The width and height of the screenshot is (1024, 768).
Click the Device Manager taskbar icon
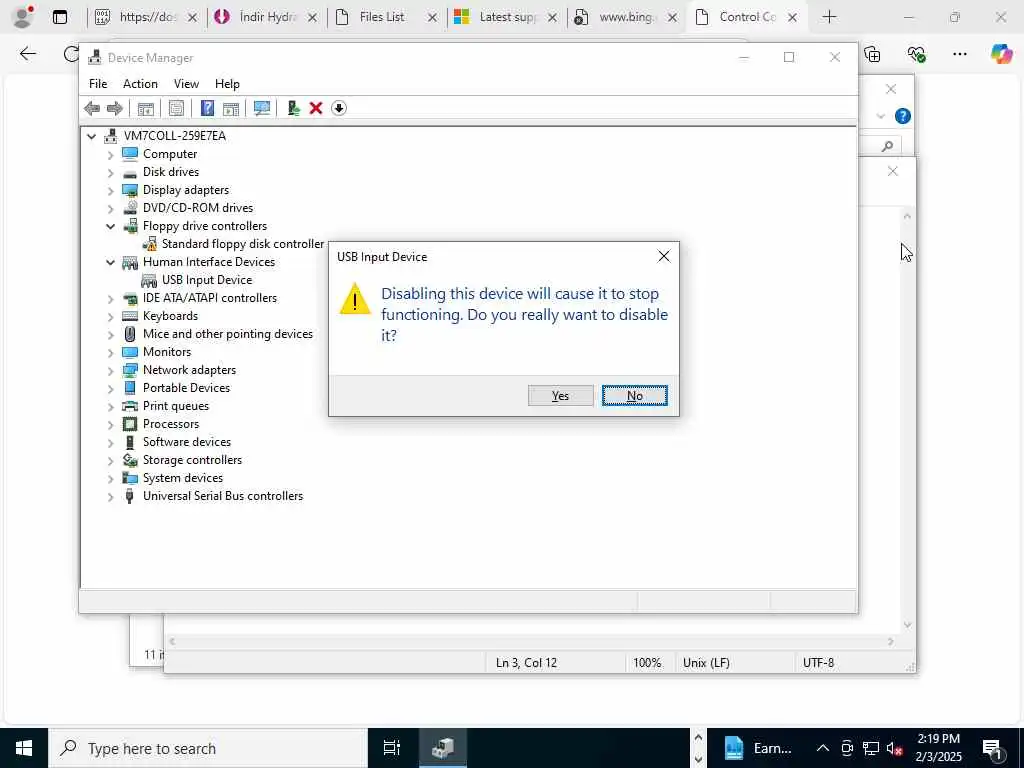pyautogui.click(x=442, y=748)
